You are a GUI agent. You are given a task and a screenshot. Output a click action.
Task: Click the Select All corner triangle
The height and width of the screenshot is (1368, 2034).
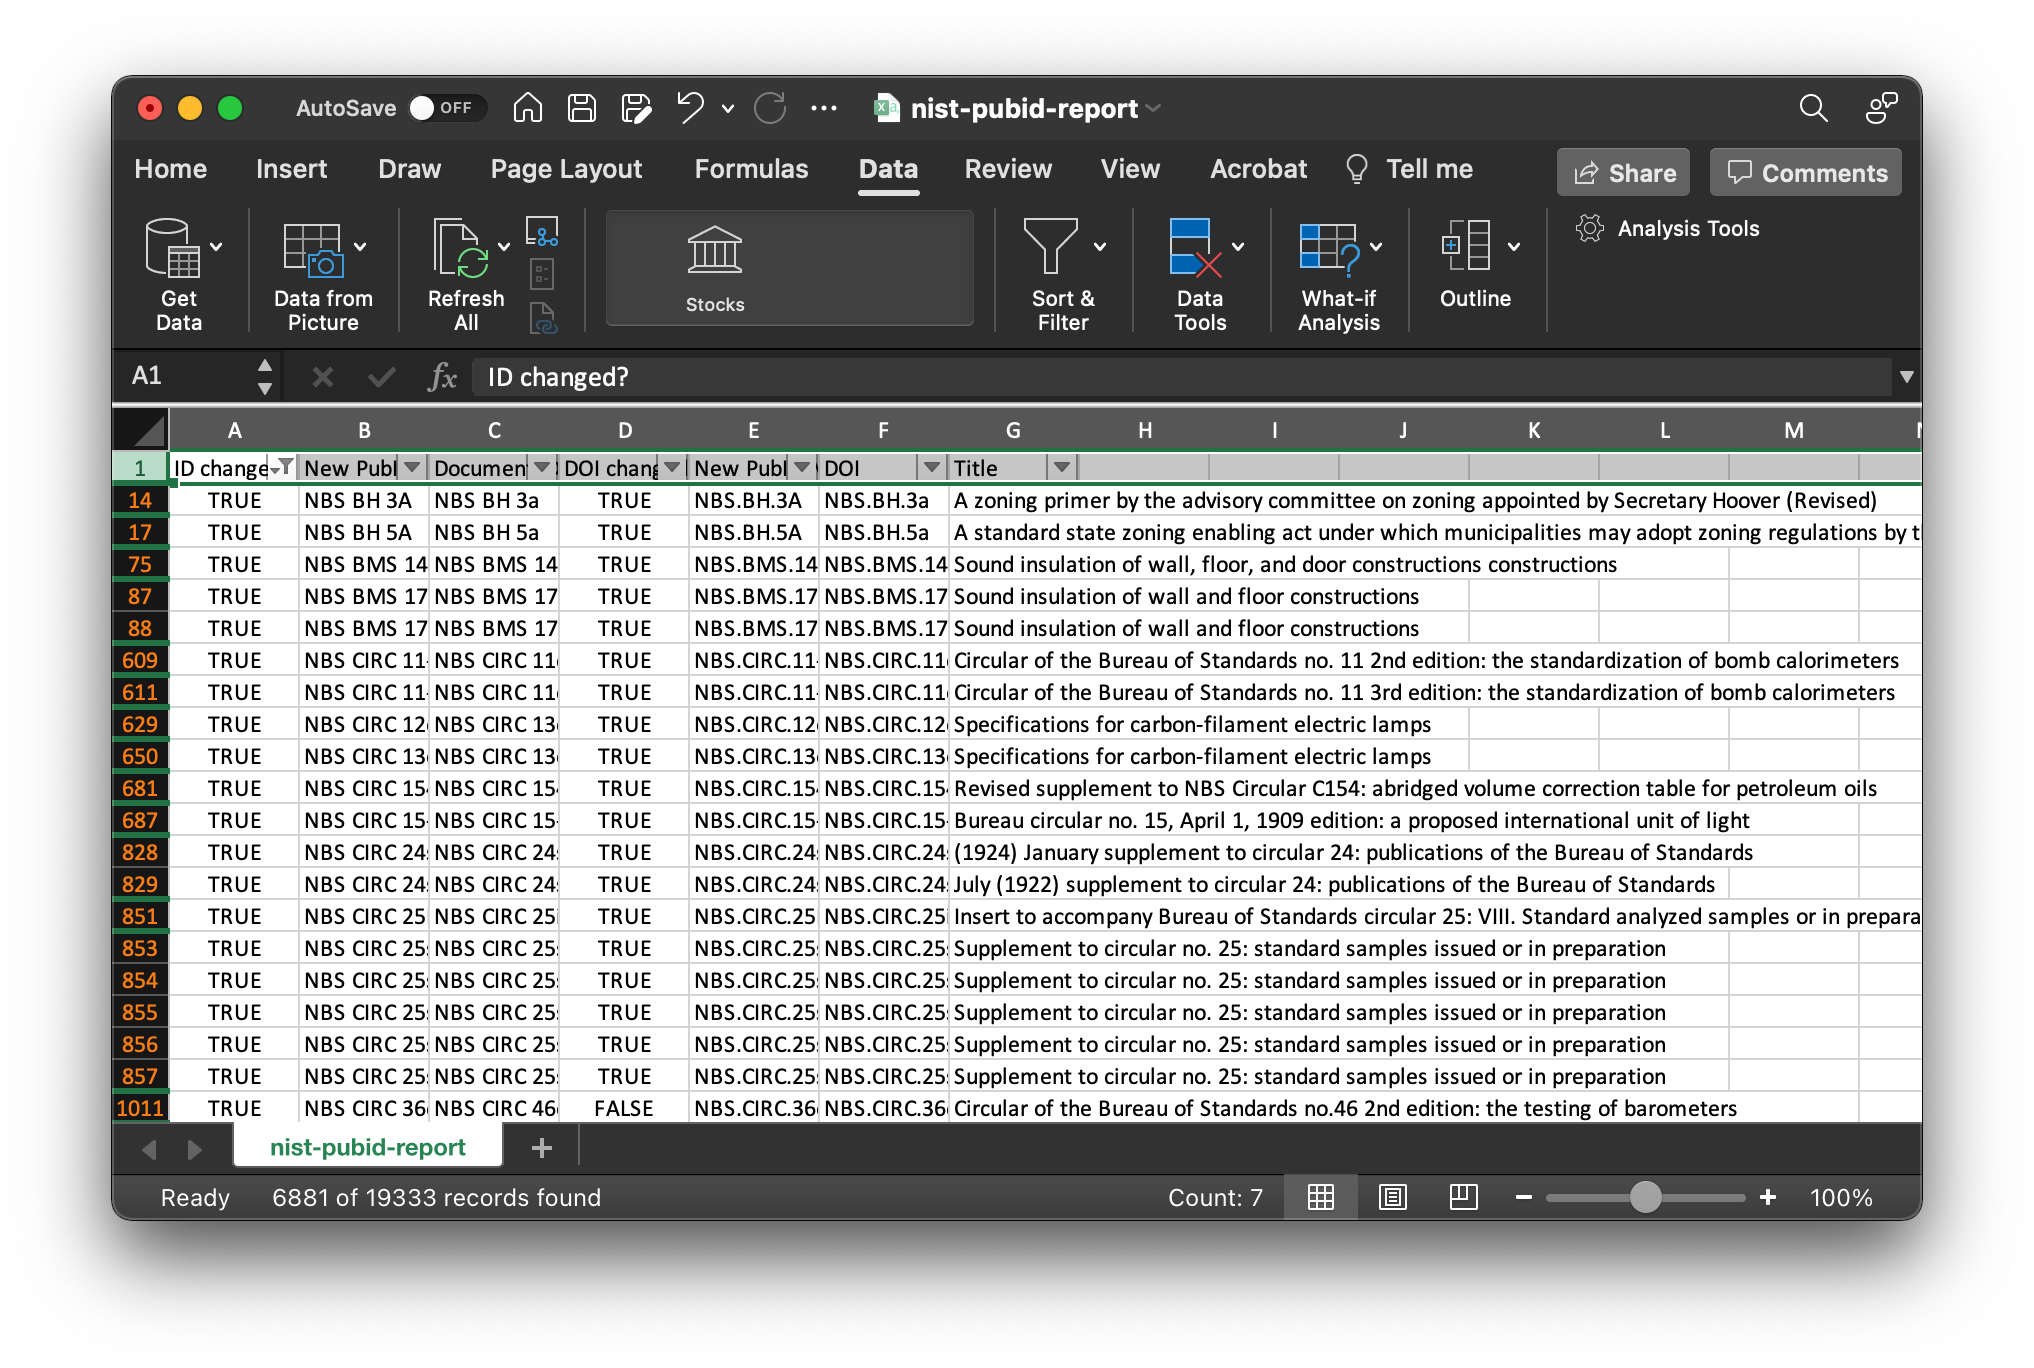142,431
